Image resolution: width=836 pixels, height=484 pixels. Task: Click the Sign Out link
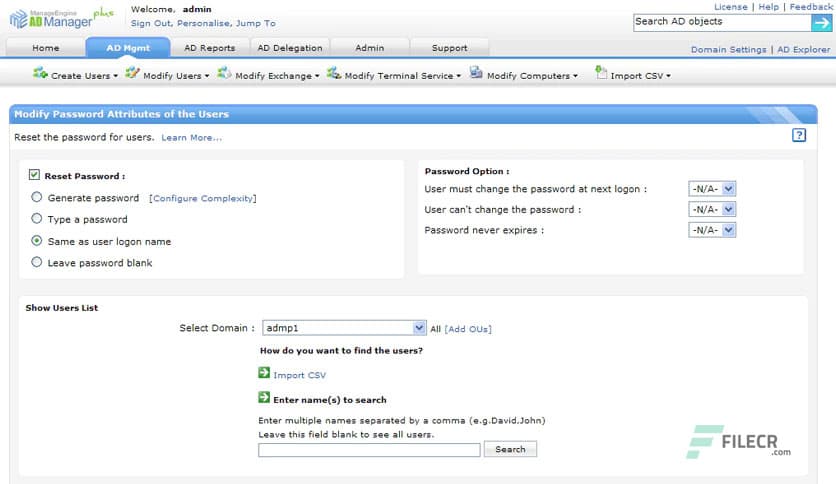[151, 23]
